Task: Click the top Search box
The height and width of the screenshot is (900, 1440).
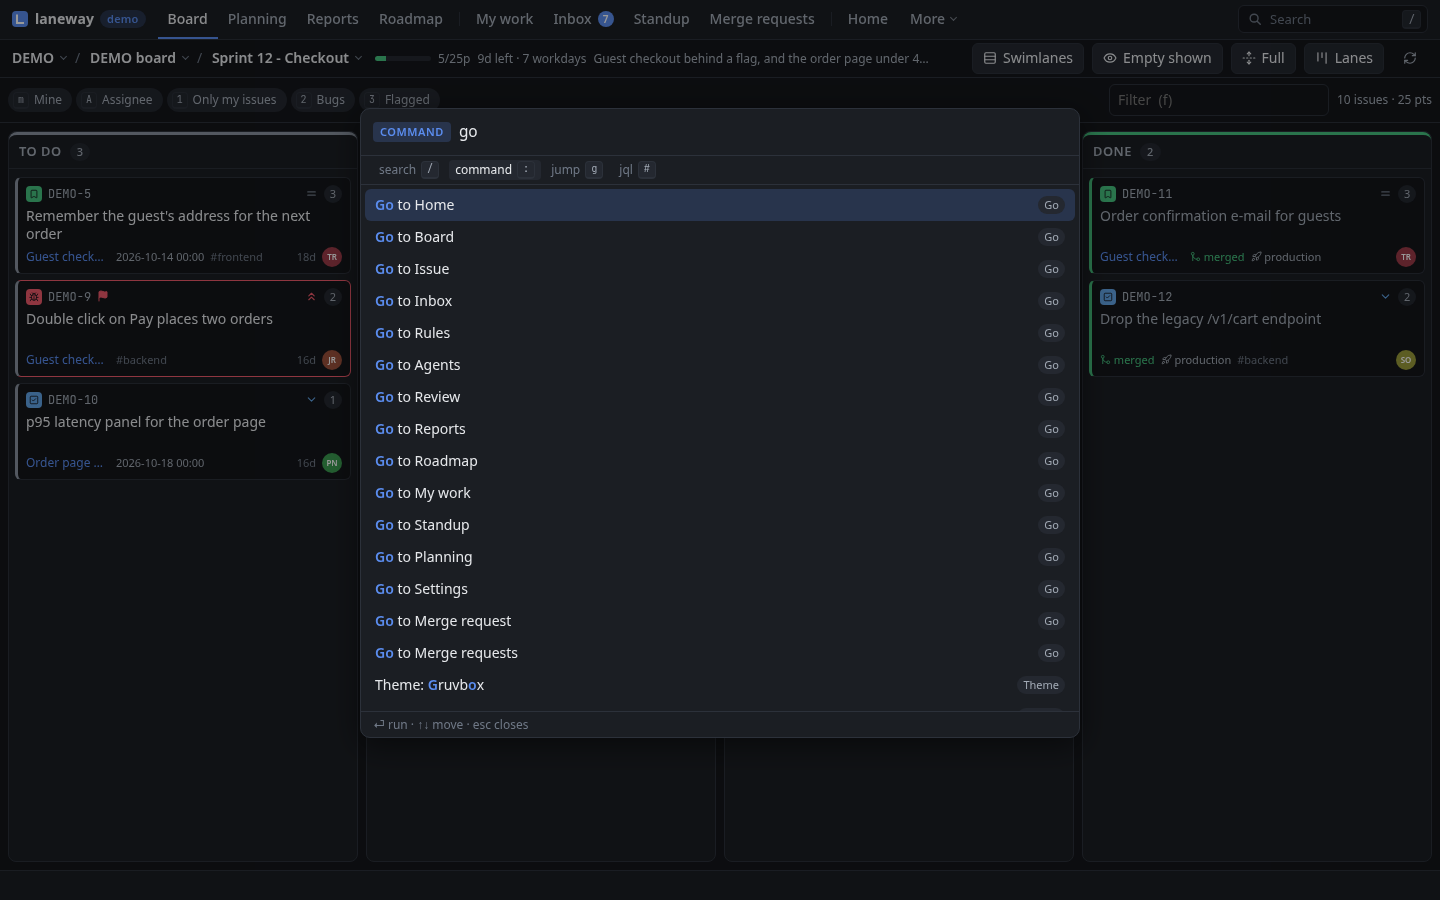Action: pyautogui.click(x=1334, y=19)
